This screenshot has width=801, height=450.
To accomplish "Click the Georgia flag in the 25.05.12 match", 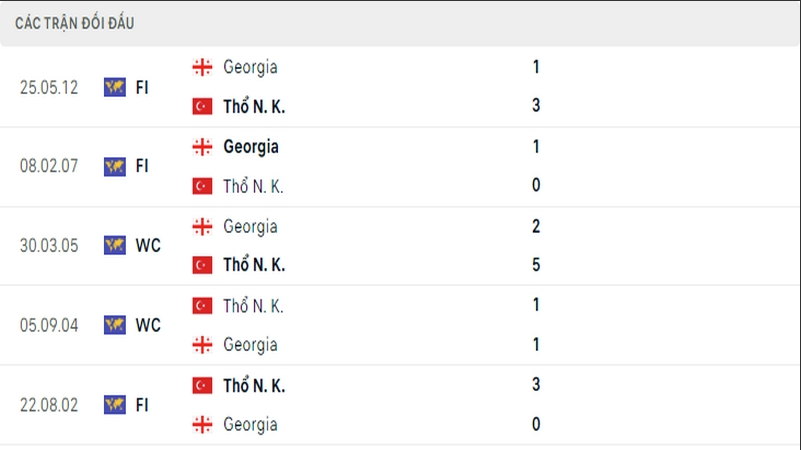I will coord(202,67).
